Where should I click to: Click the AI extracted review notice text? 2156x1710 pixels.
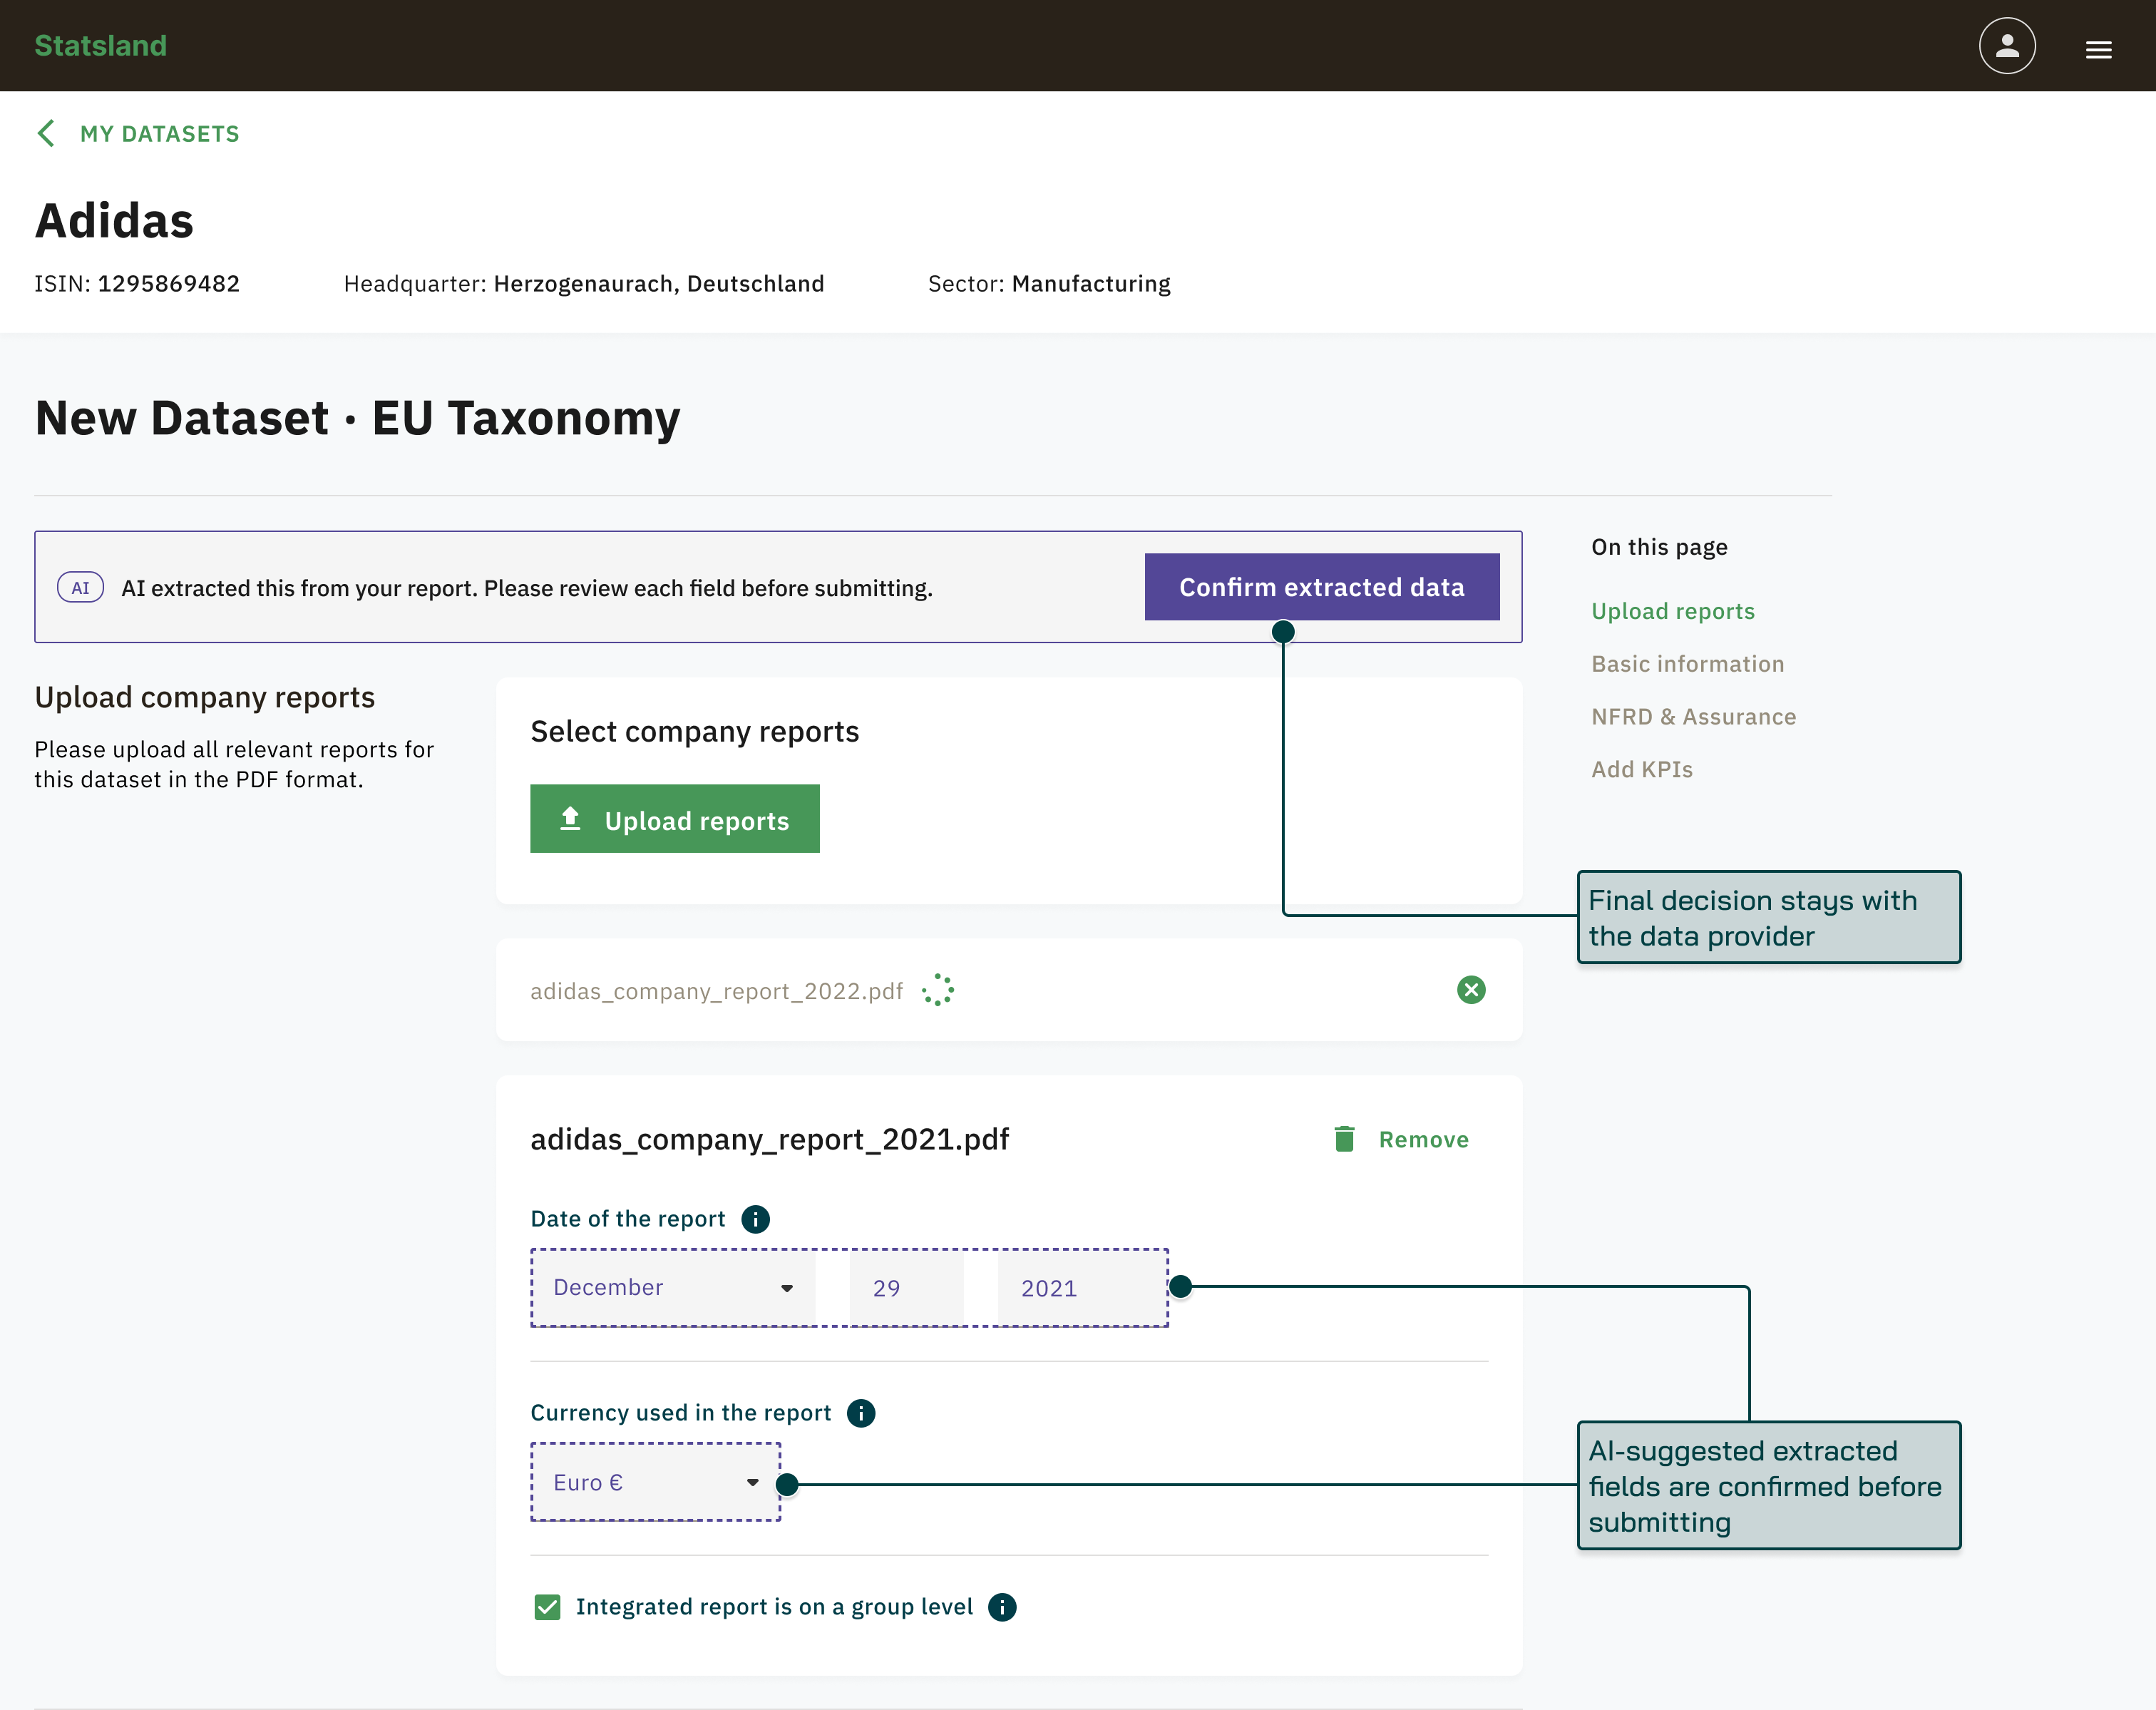point(526,588)
